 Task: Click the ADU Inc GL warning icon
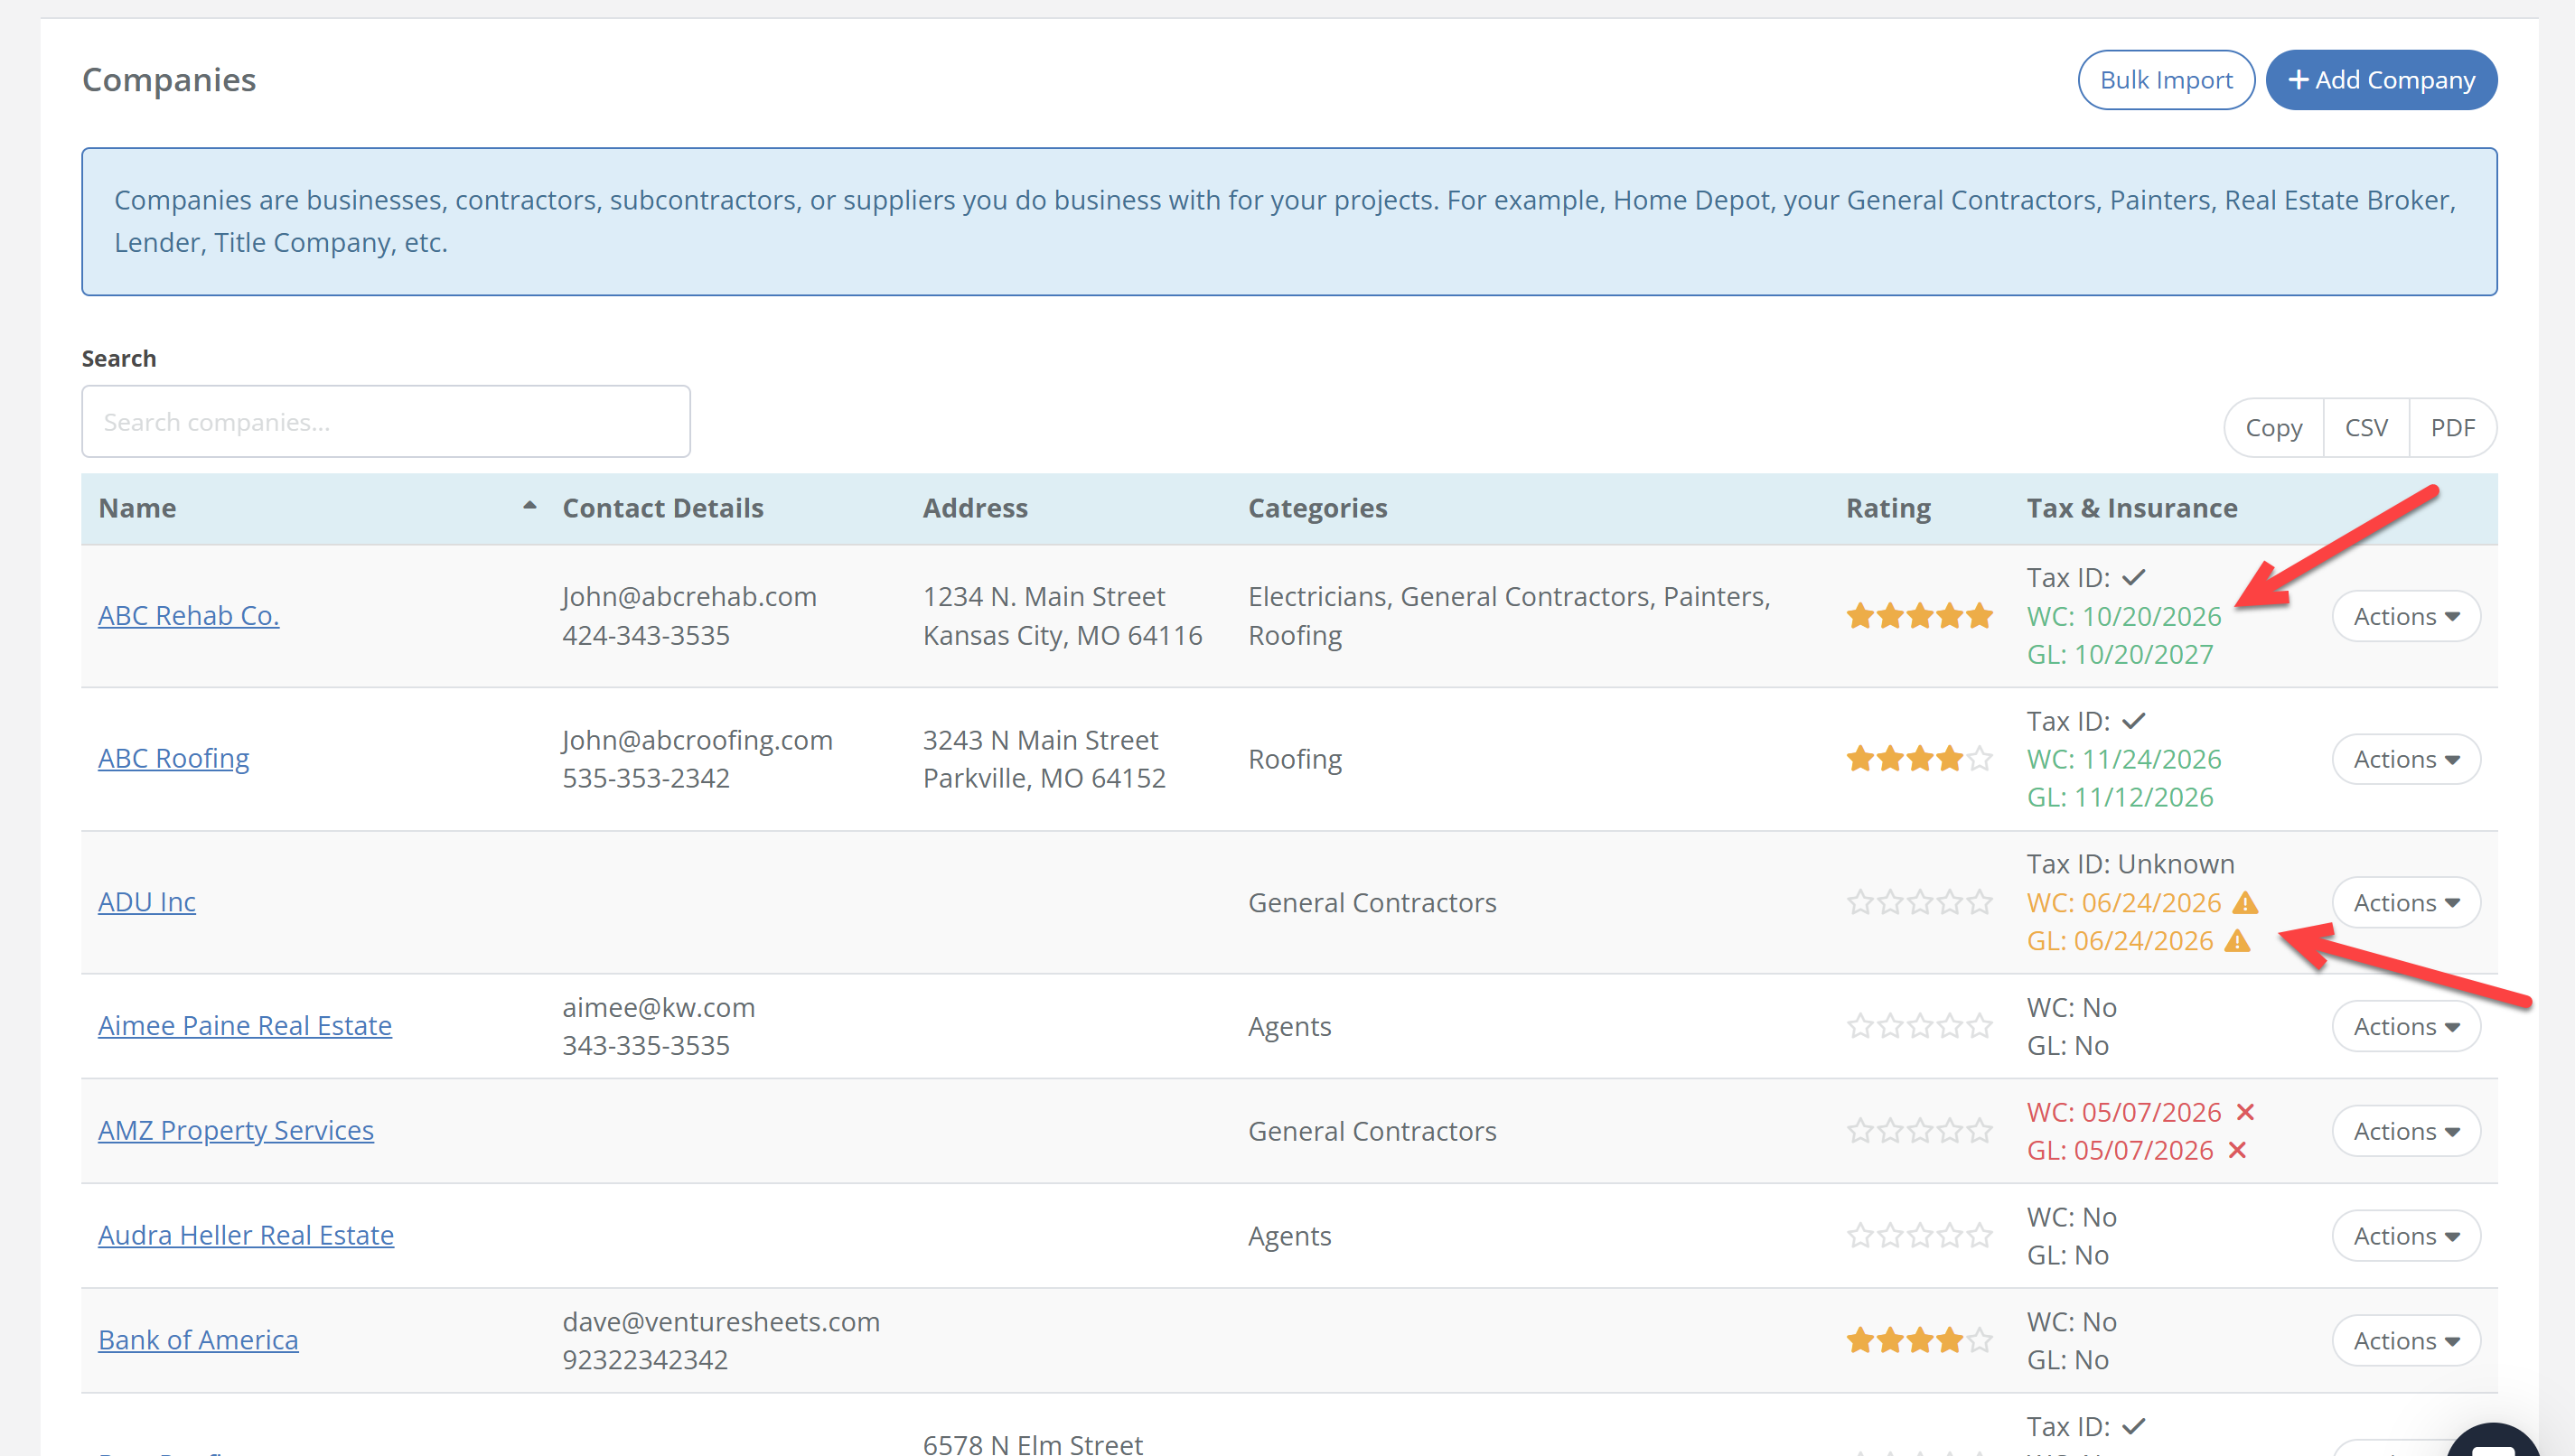click(2237, 941)
